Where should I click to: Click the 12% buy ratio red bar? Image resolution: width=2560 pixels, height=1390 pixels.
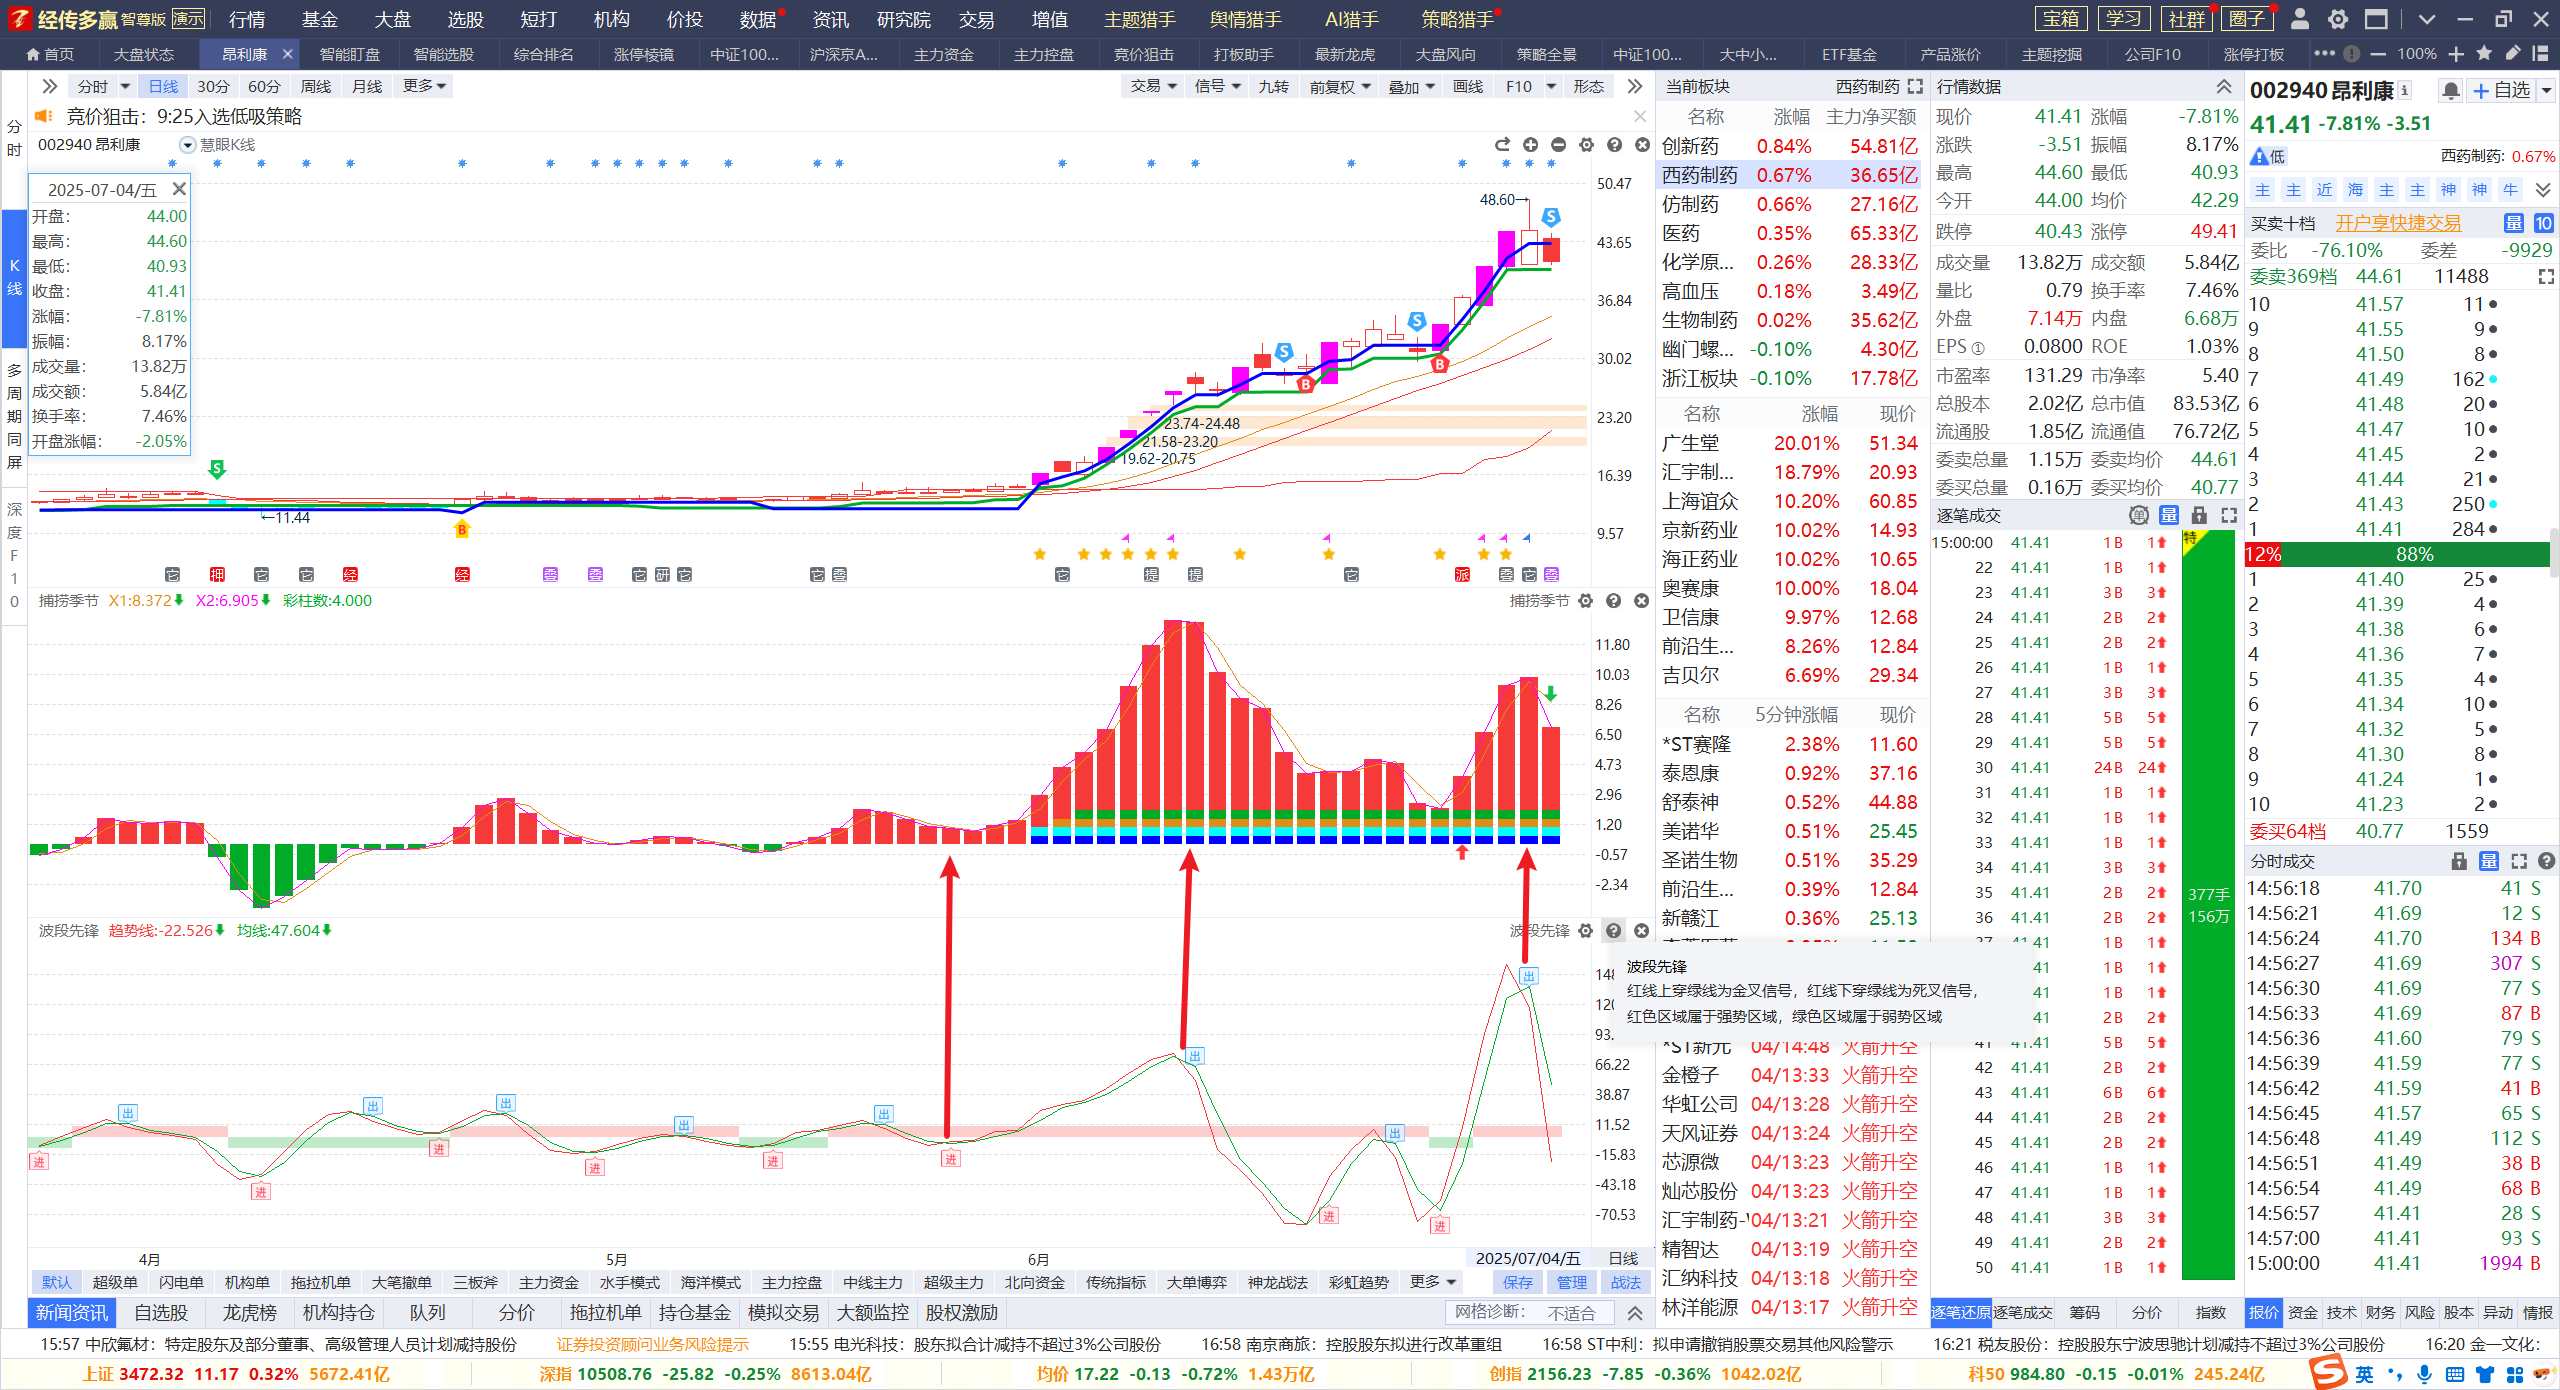click(2262, 554)
